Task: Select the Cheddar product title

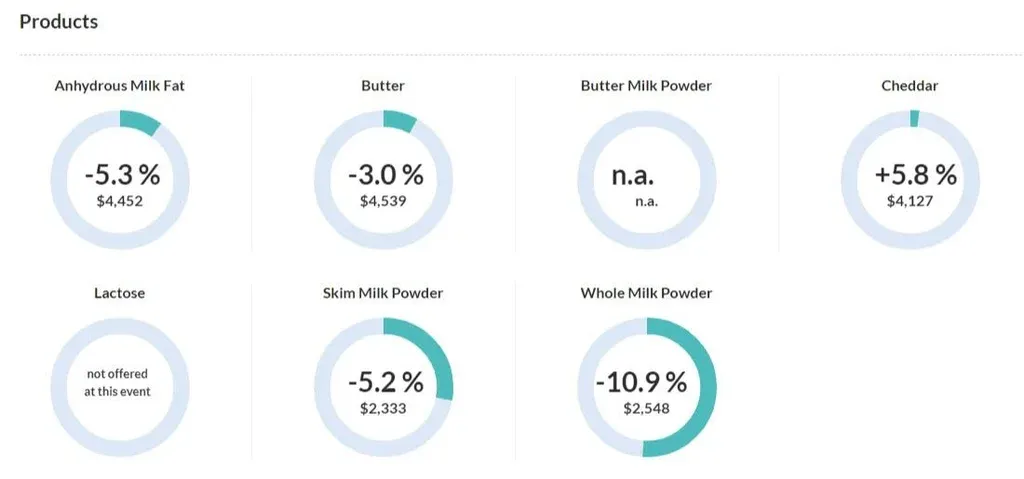Action: point(910,86)
